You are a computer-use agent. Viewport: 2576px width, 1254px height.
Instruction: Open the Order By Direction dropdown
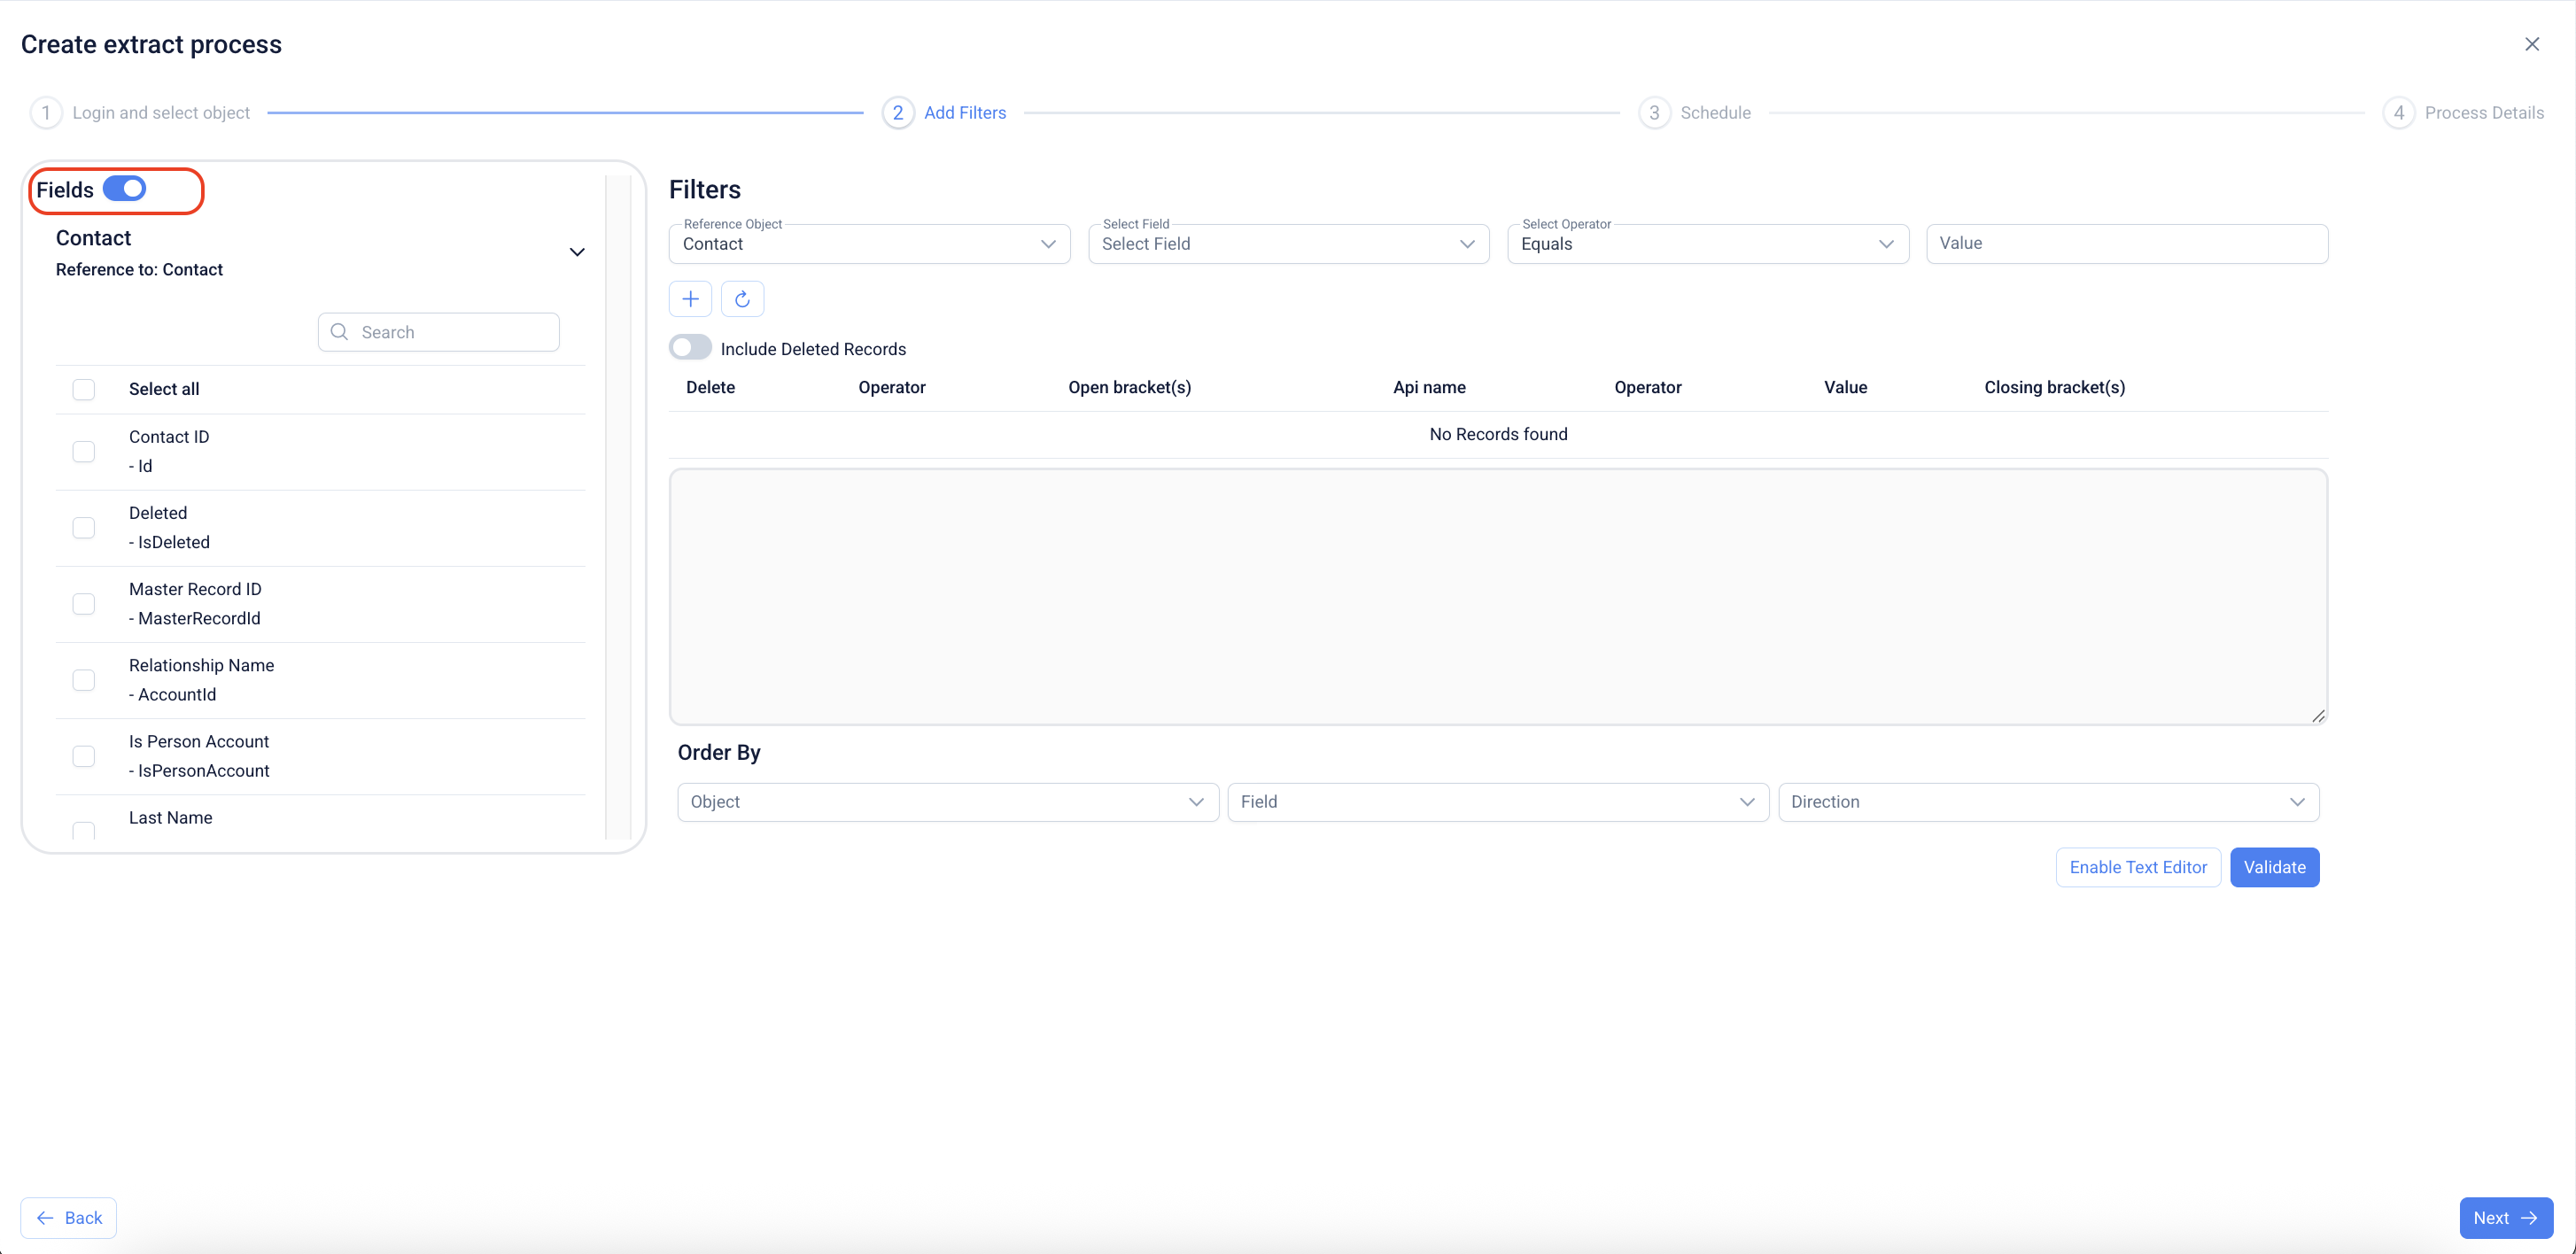[x=2047, y=802]
